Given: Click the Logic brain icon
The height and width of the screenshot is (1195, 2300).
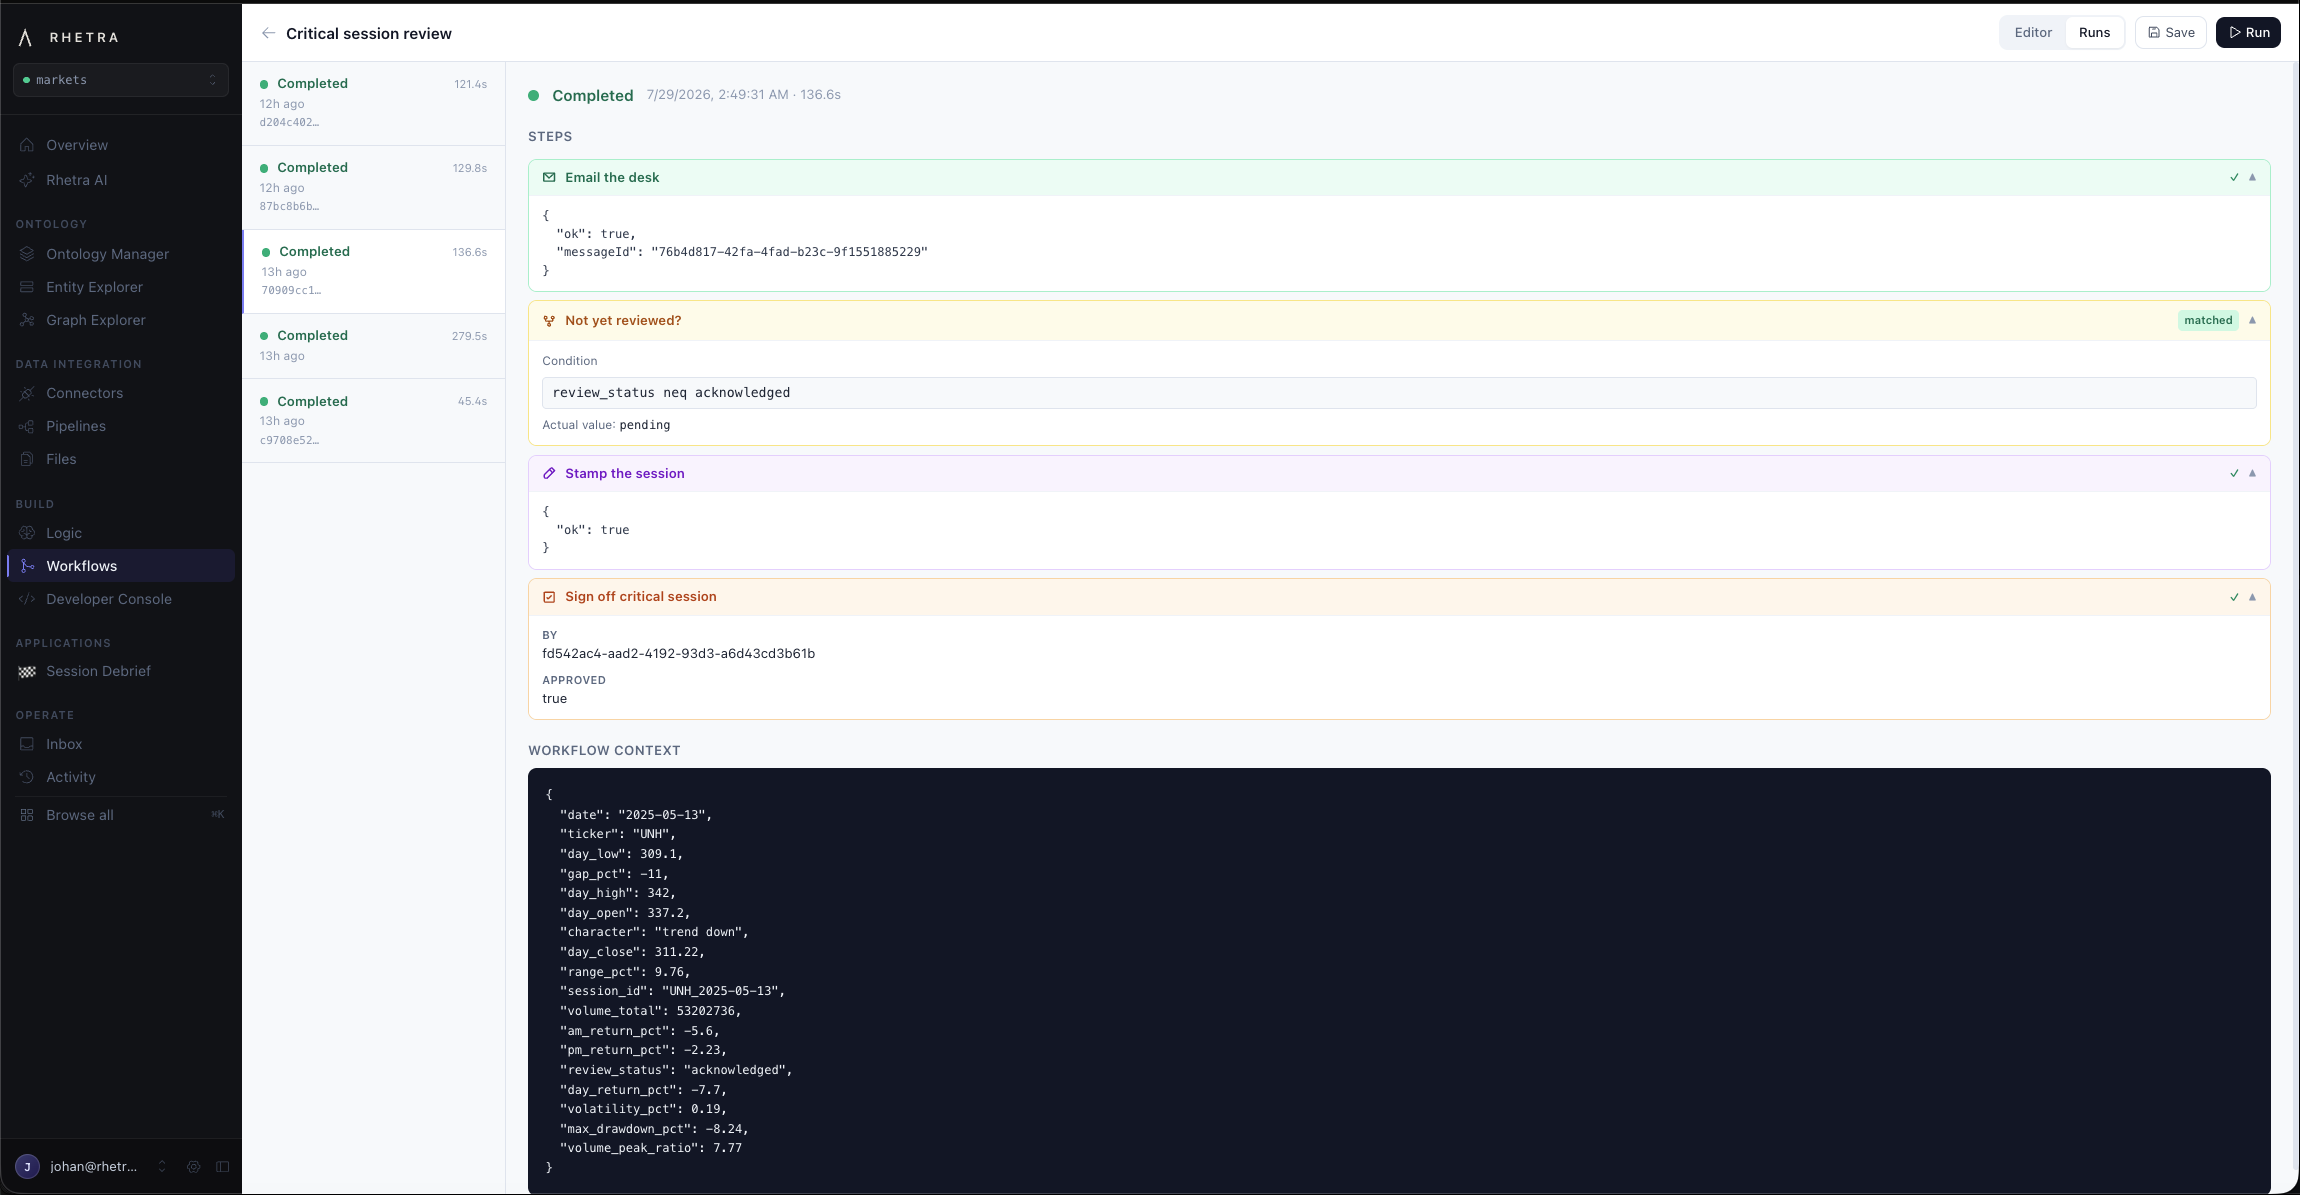Looking at the screenshot, I should coord(27,533).
